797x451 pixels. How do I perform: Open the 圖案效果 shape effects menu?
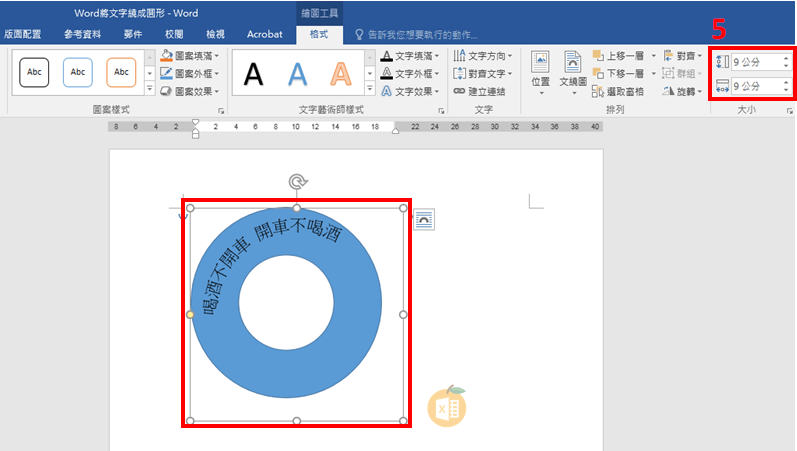tap(189, 91)
